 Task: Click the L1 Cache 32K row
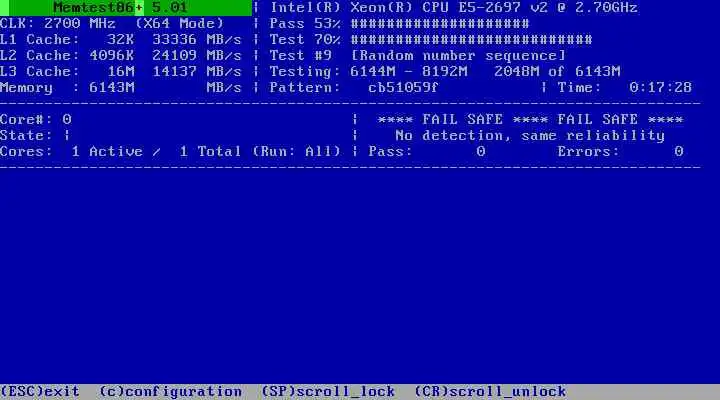click(x=120, y=39)
